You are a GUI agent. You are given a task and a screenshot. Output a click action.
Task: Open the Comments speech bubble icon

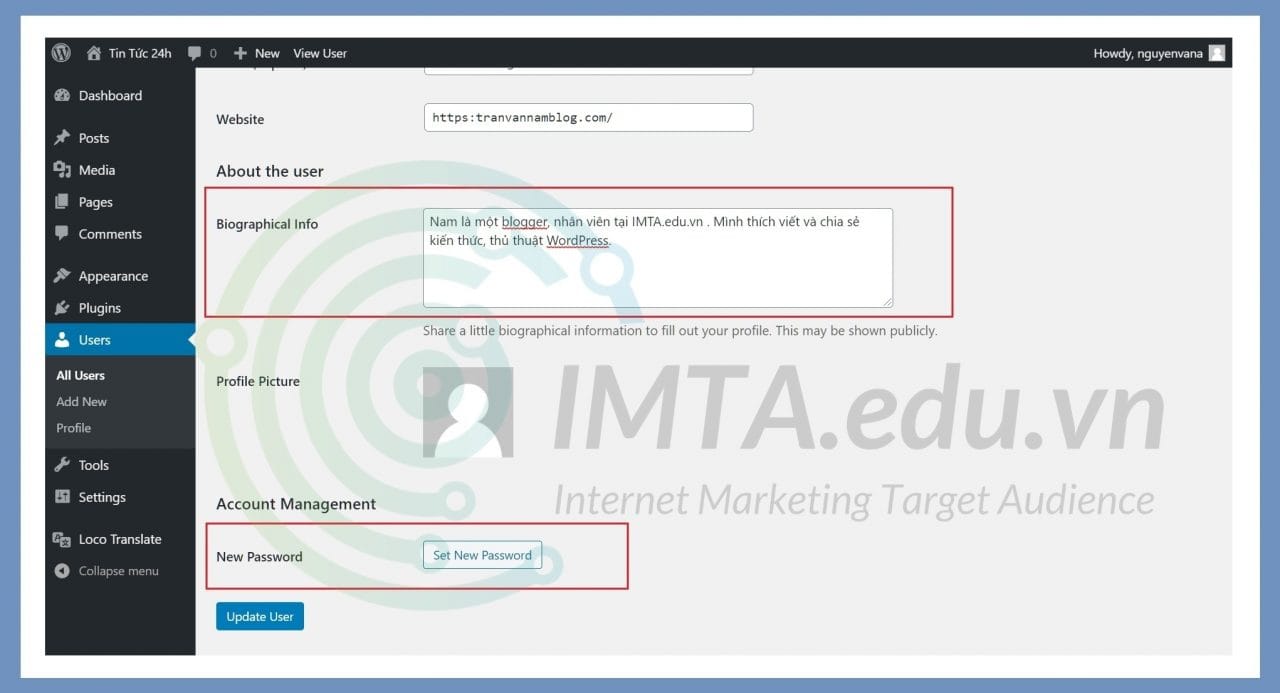pos(64,234)
